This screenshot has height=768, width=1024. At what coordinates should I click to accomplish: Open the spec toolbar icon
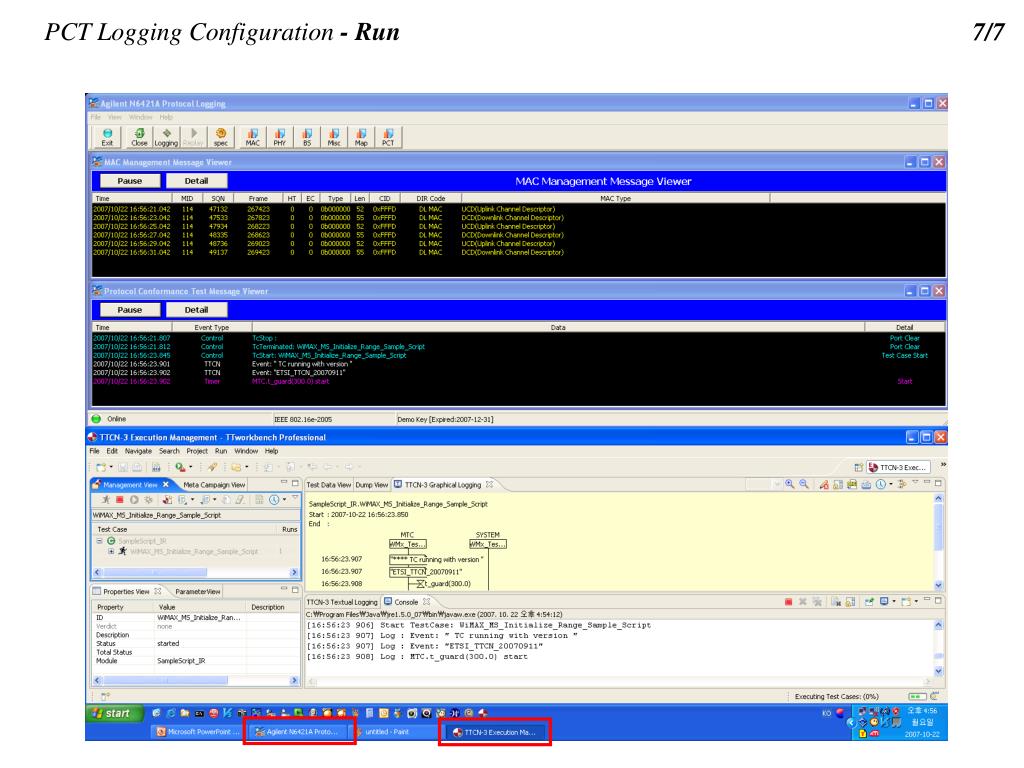coord(221,136)
